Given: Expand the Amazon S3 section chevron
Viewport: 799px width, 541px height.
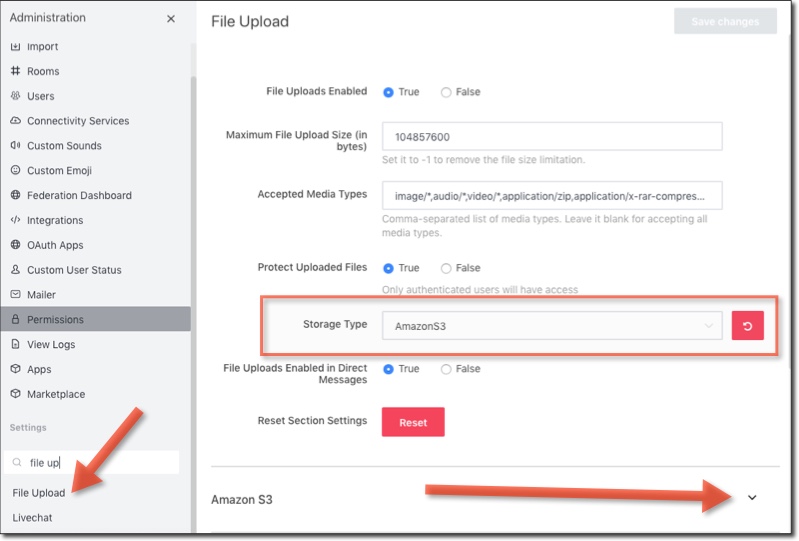Looking at the screenshot, I should click(x=752, y=498).
